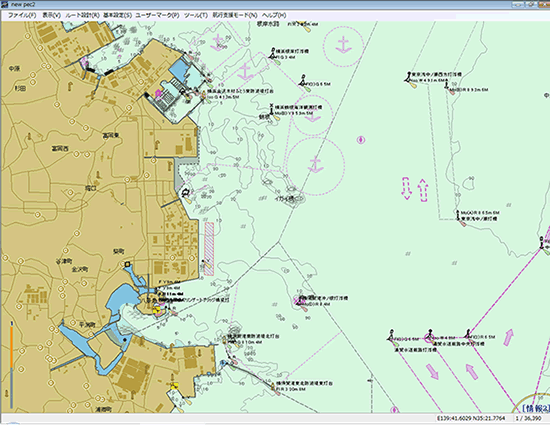
Task: Click the upward dashed magenta traffic arrow
Action: 423,190
